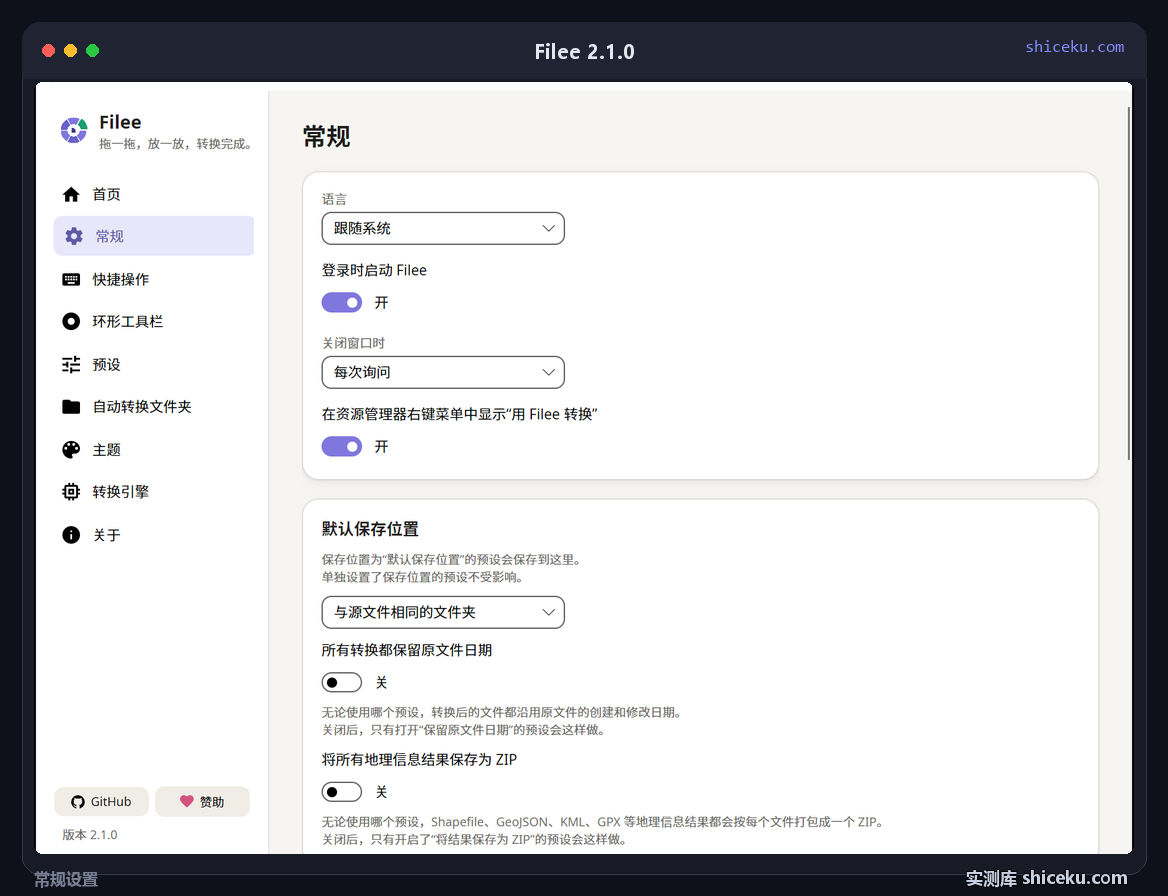Select the 常规 sidebar item
The image size is (1168, 896).
click(153, 236)
